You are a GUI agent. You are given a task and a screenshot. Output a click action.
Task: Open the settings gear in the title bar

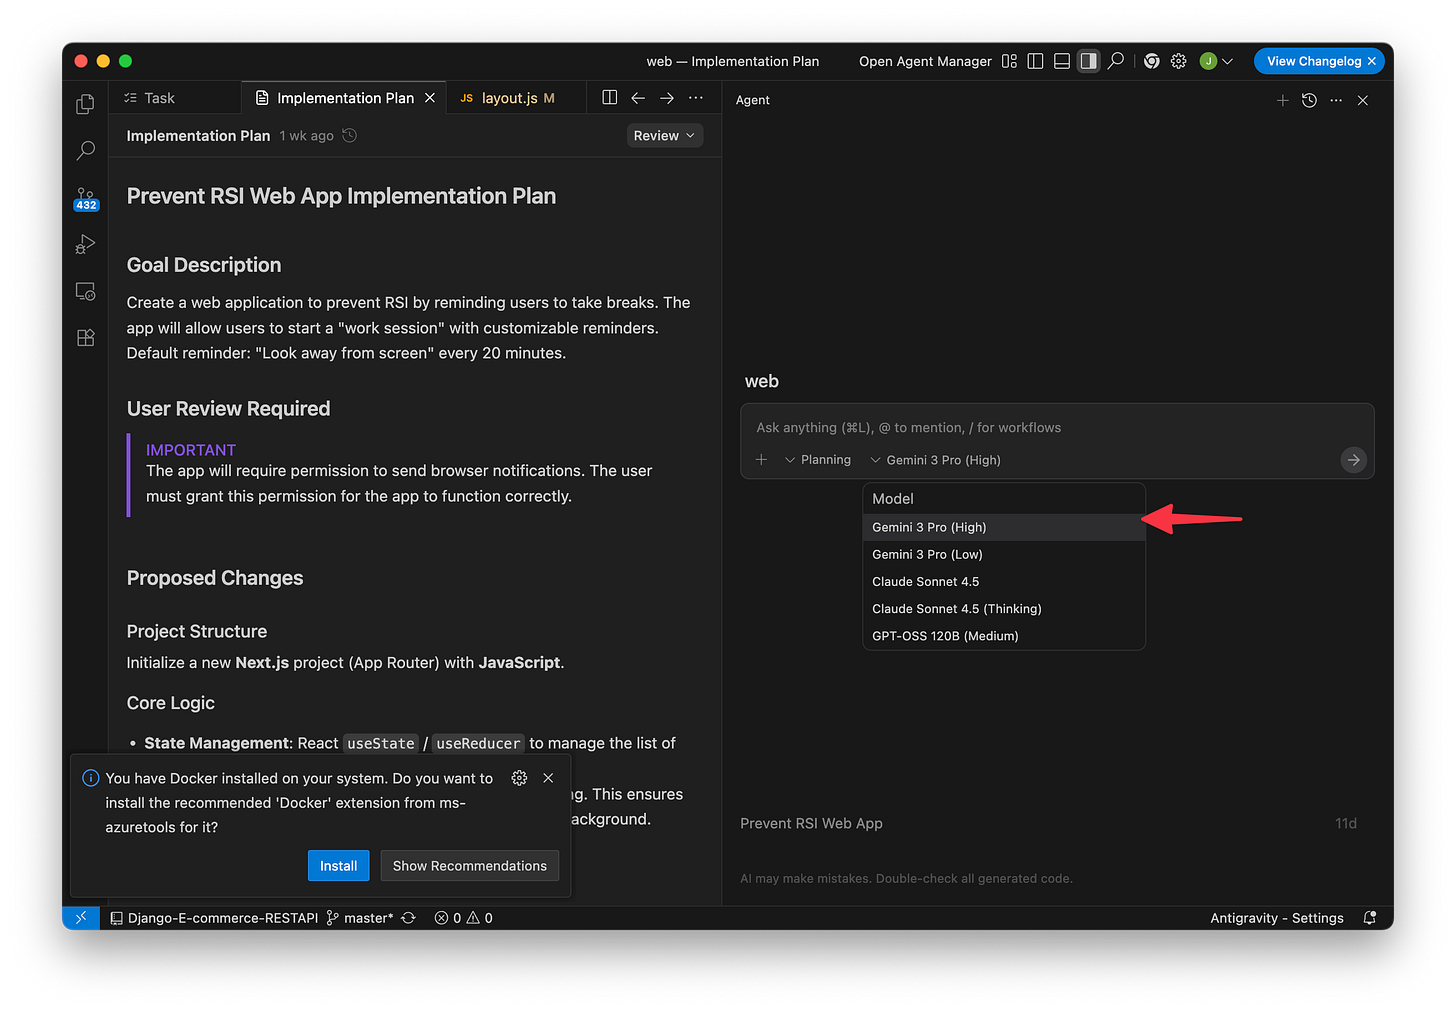1178,61
